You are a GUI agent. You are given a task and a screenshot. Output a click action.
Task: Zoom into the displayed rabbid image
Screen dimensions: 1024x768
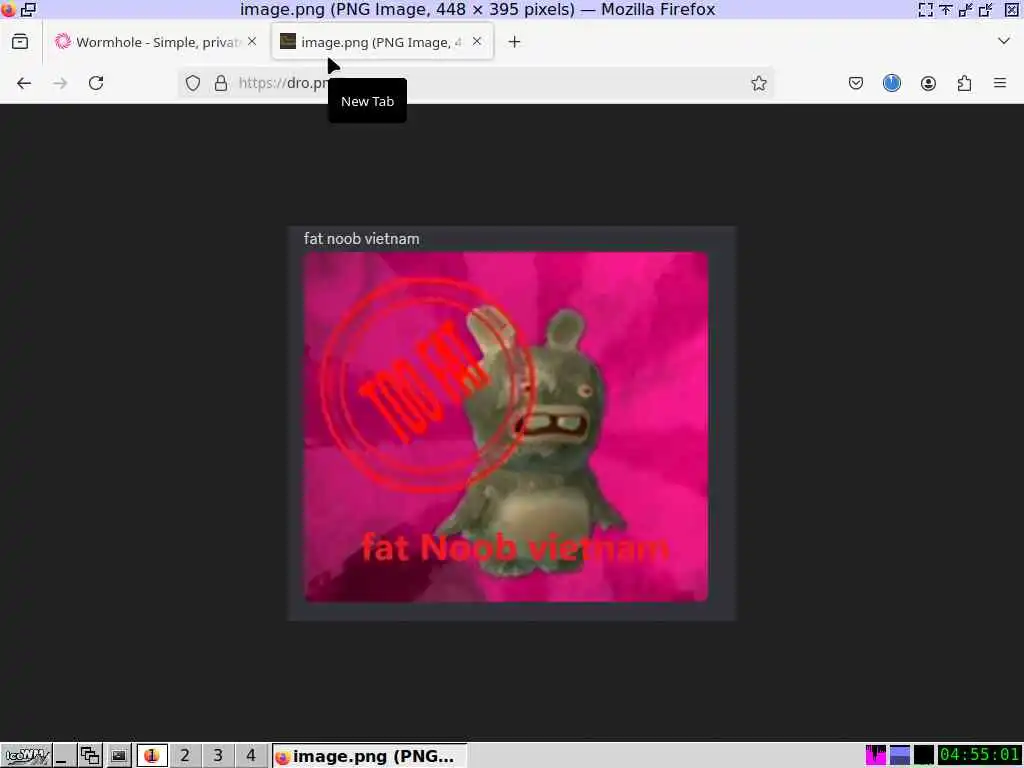click(x=512, y=423)
